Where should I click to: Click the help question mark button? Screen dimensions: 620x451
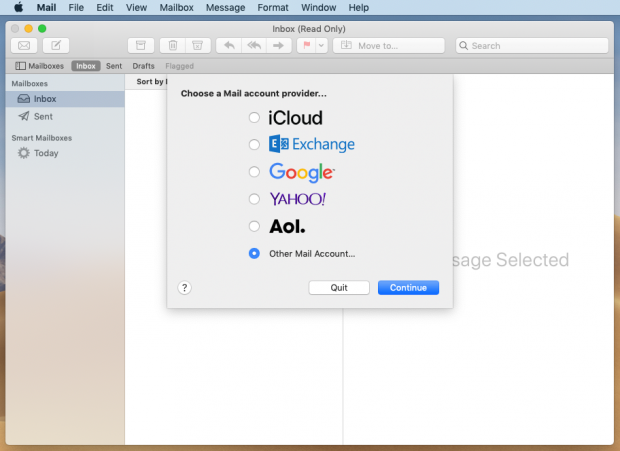[184, 288]
